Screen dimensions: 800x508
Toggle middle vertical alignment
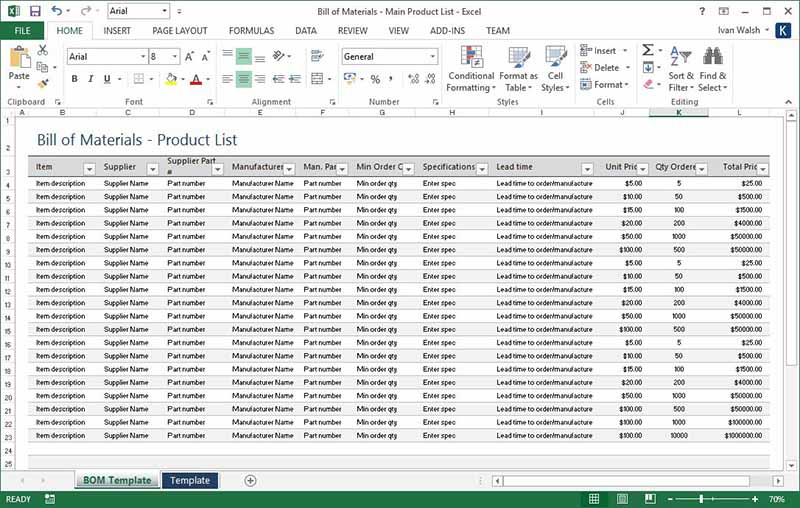point(243,56)
